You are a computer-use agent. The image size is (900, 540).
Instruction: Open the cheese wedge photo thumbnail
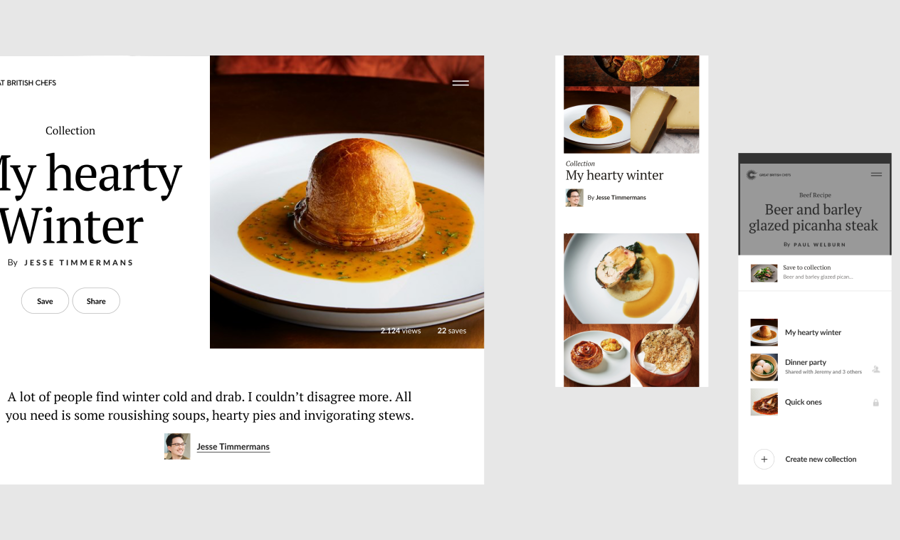point(665,120)
